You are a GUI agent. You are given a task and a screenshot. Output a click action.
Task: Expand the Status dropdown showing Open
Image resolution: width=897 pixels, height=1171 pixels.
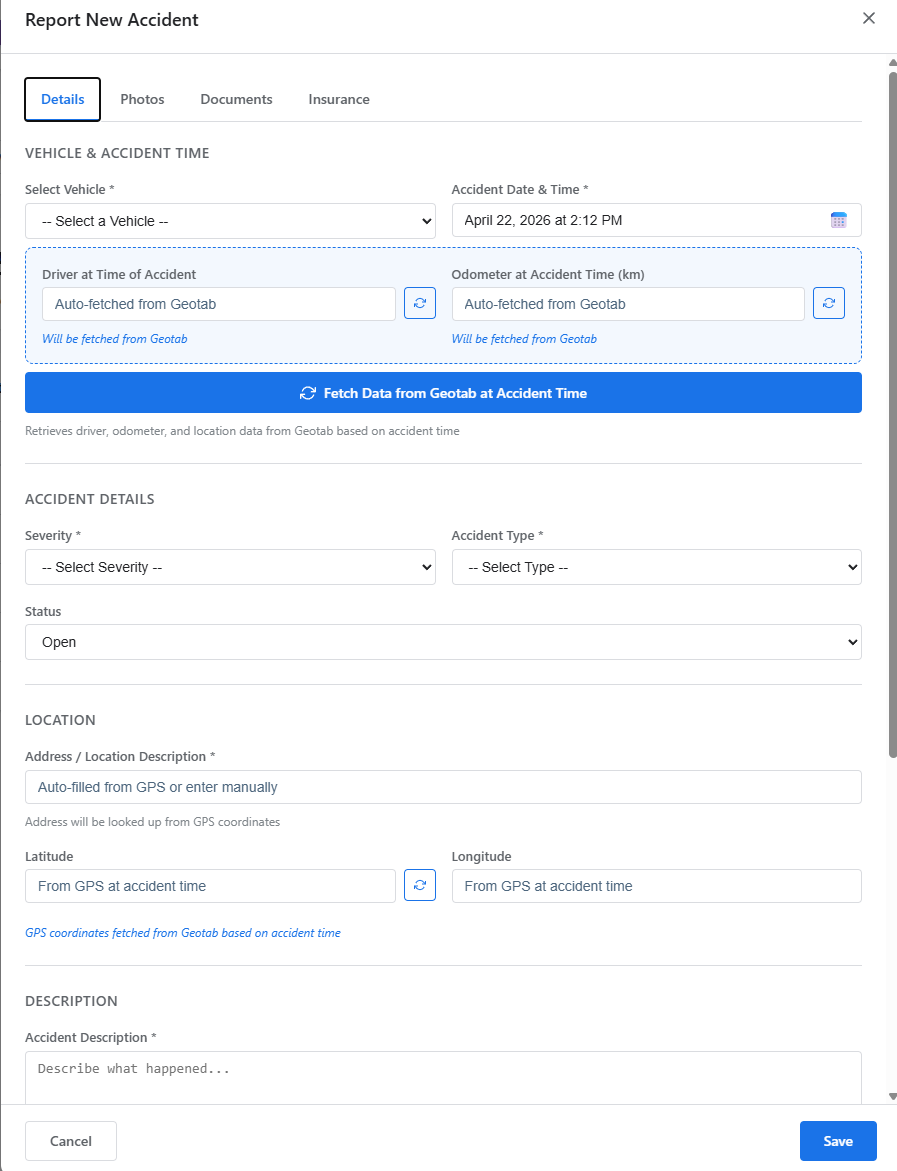[x=444, y=642]
